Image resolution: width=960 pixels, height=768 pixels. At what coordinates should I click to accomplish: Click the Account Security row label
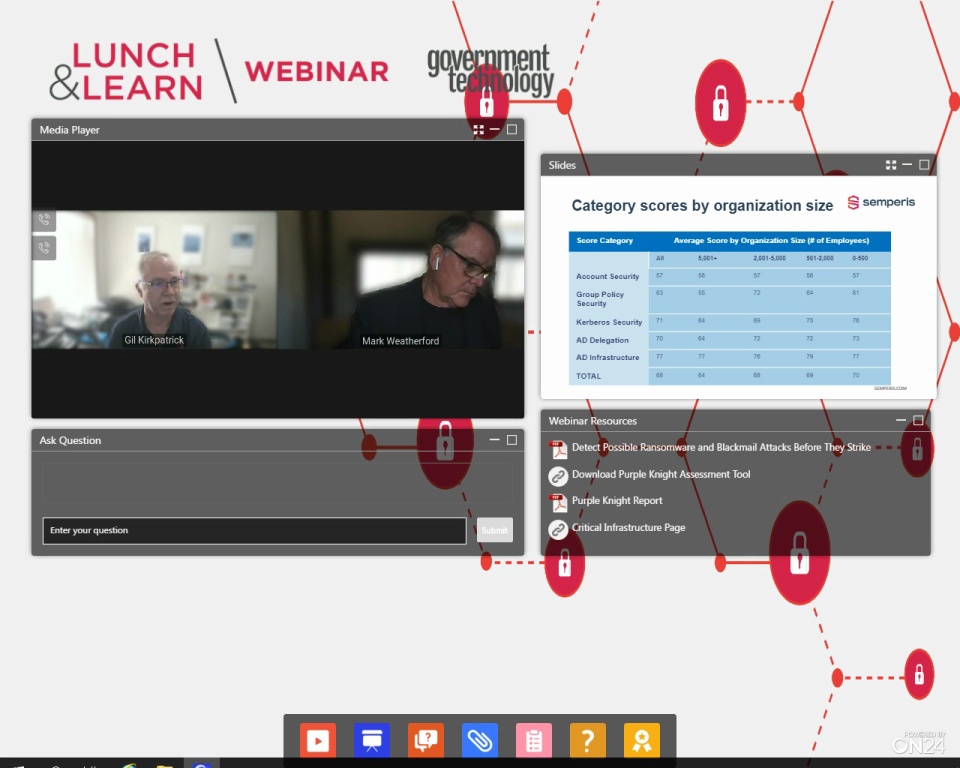(607, 277)
